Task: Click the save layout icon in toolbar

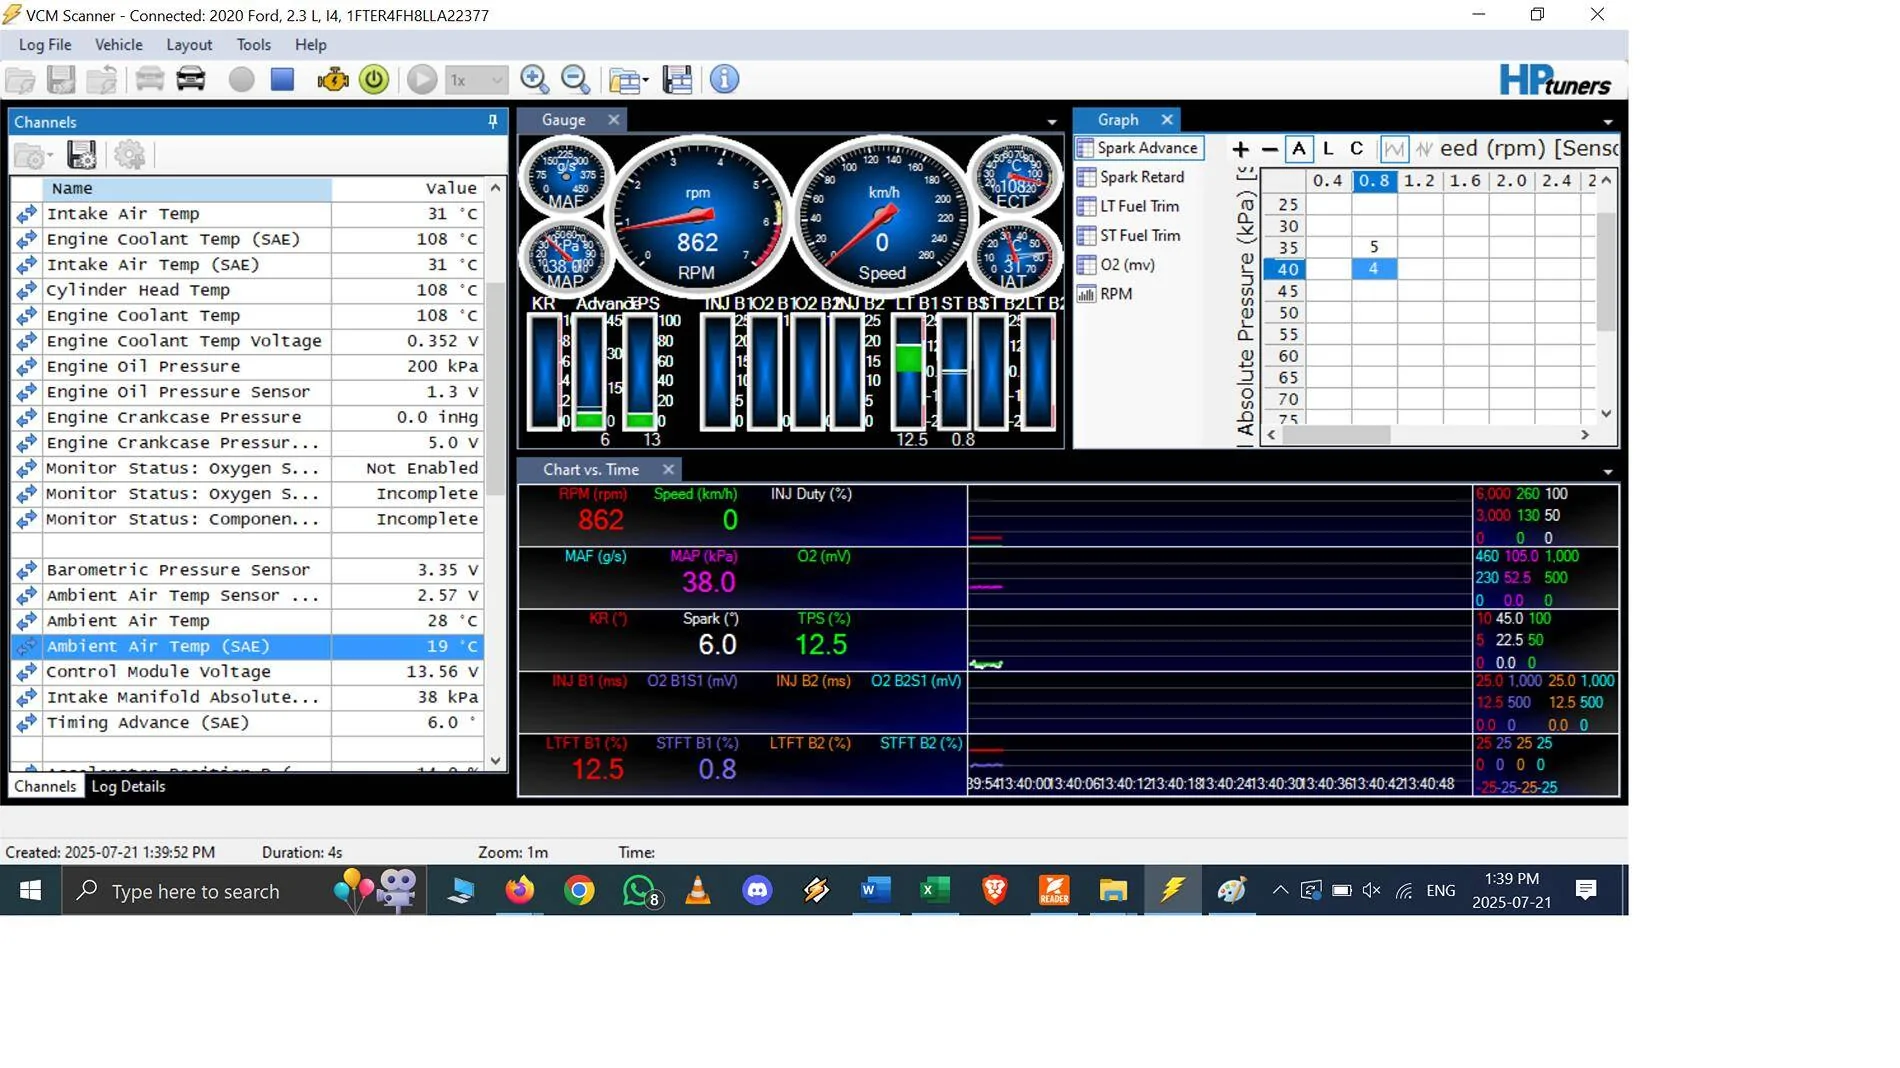Action: click(677, 80)
